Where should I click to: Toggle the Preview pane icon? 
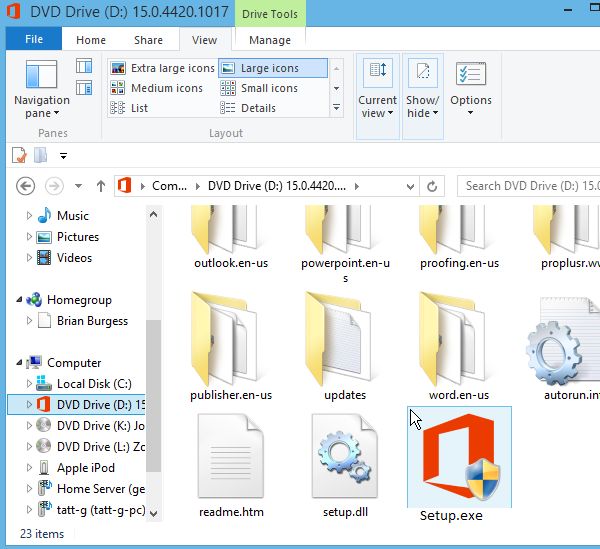click(84, 66)
